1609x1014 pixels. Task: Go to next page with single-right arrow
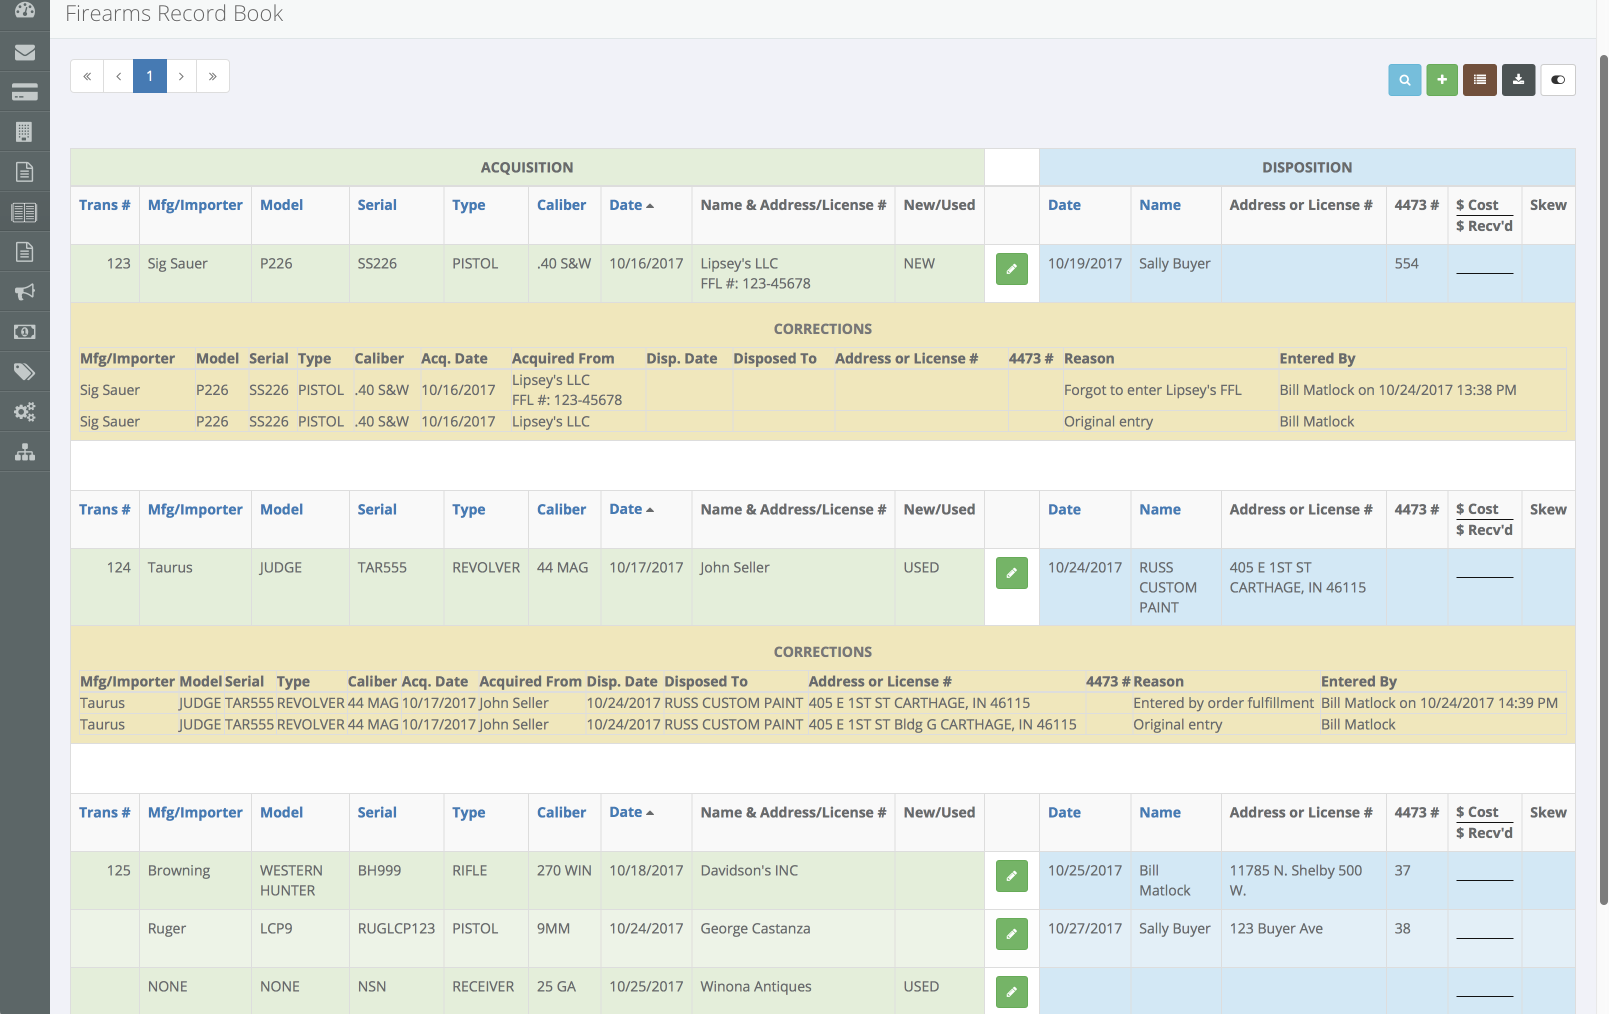[181, 76]
